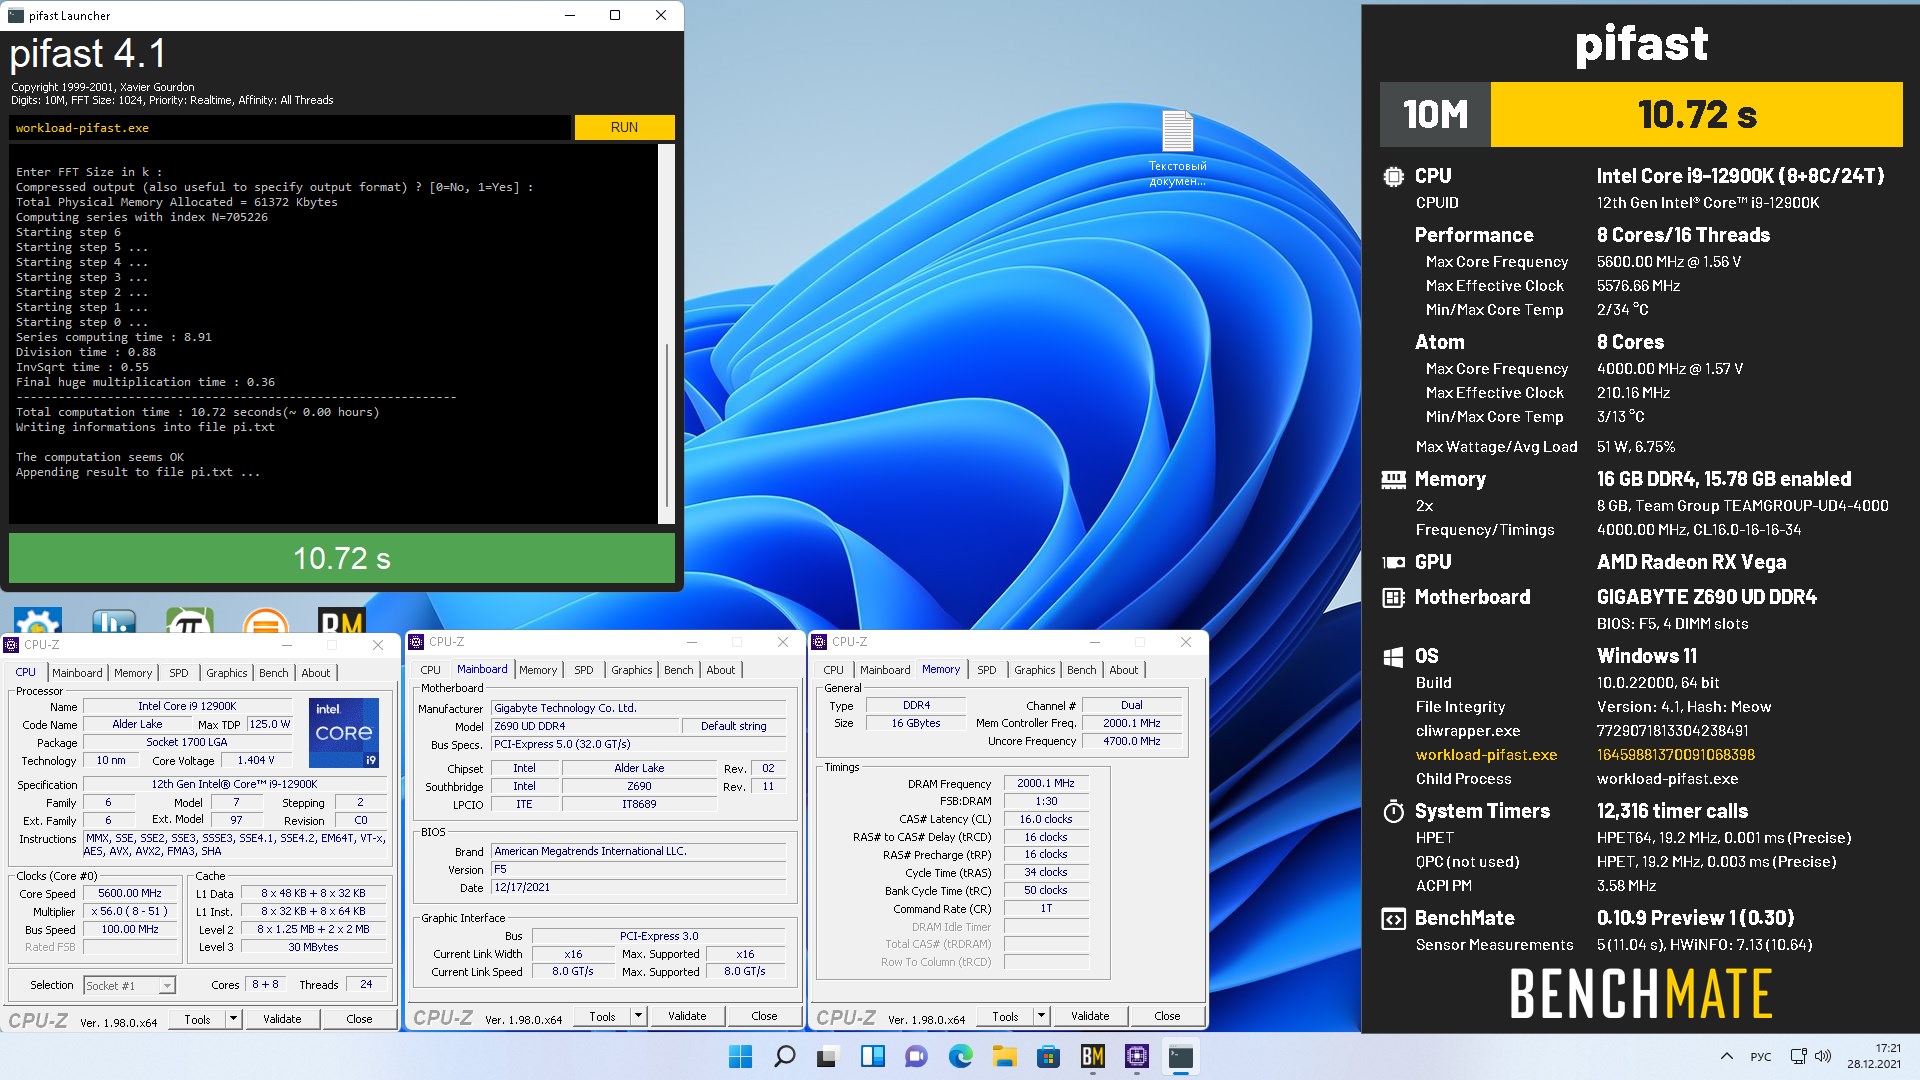Screen dimensions: 1920x1080
Task: Open the РУС input language switcher
Action: pos(1761,1056)
